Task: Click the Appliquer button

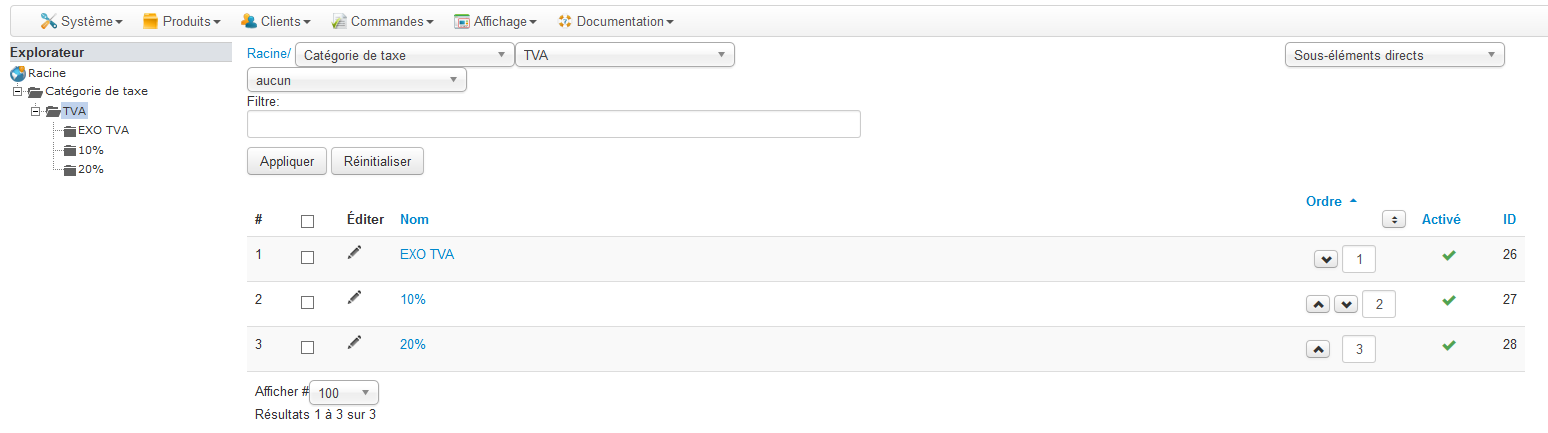Action: pos(287,161)
